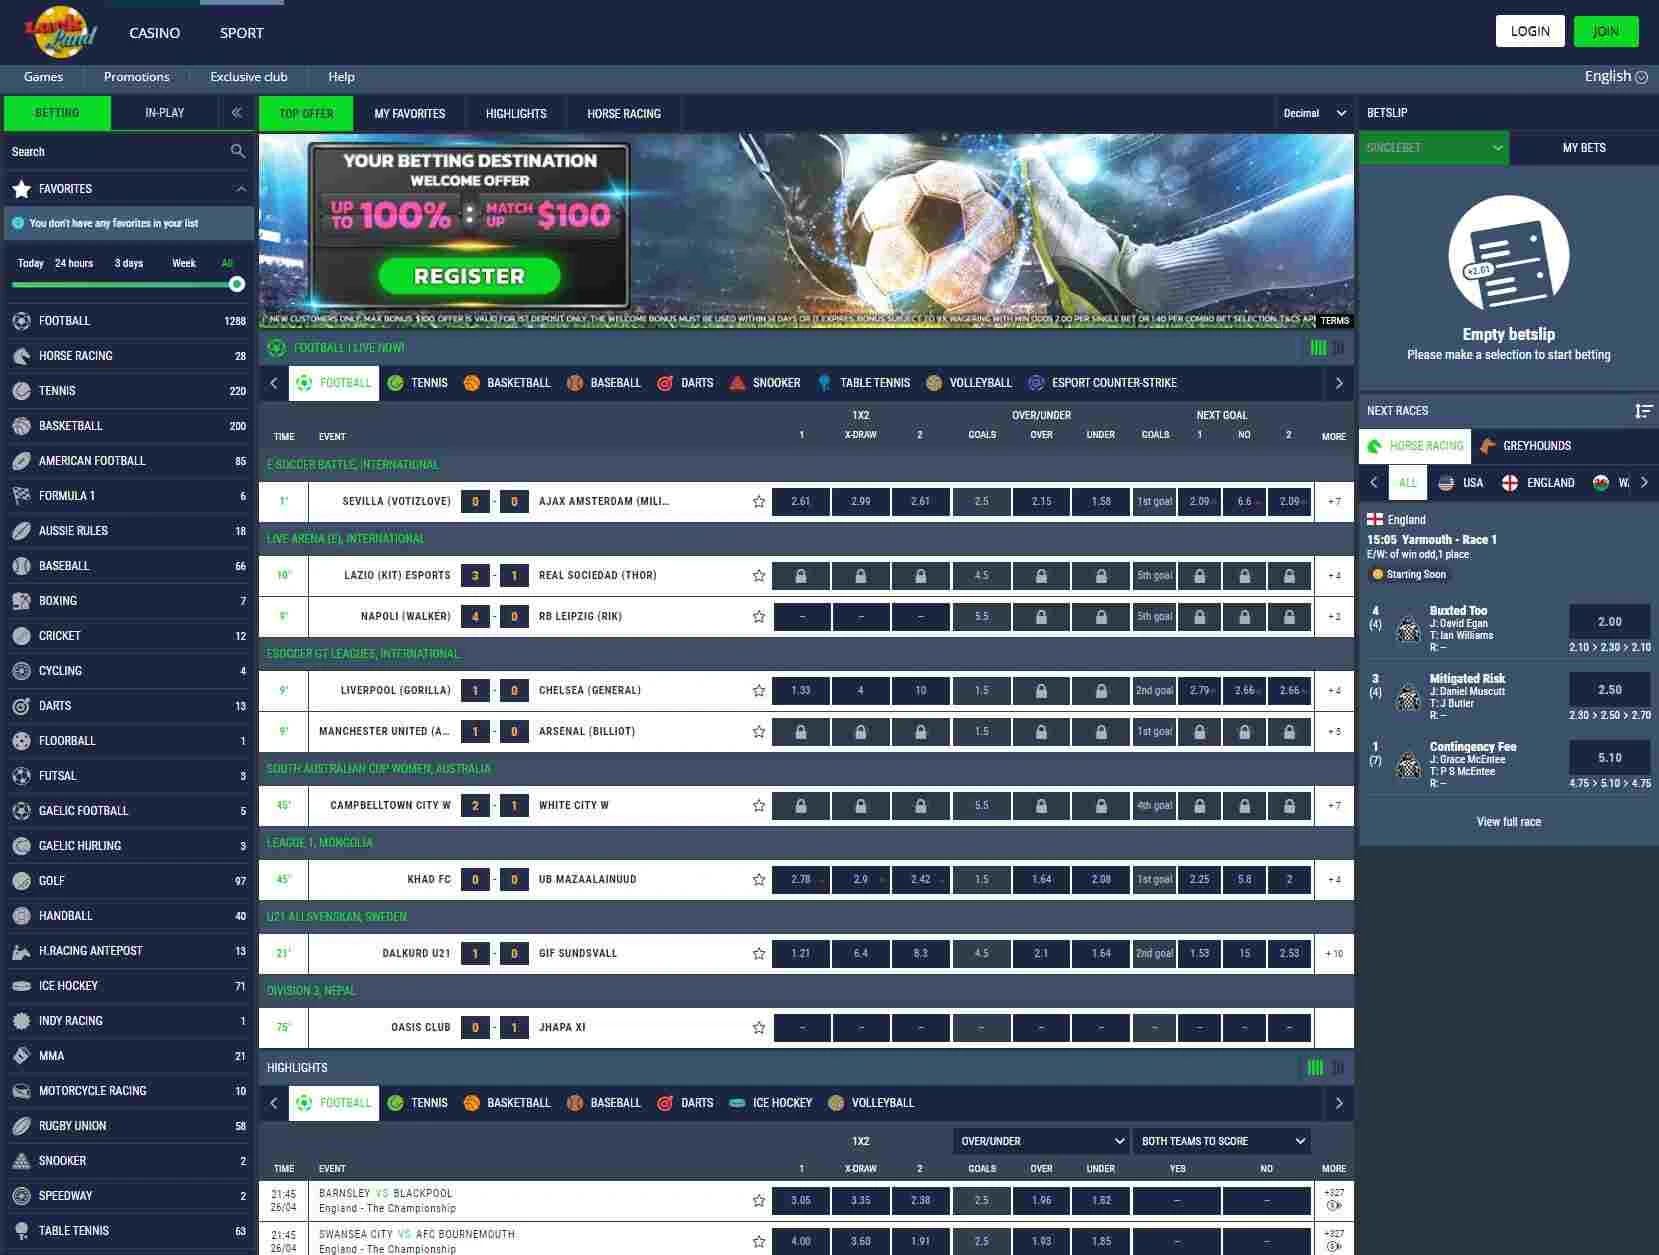Select Ice Hockey in sidebar list
1659x1255 pixels.
[128, 986]
